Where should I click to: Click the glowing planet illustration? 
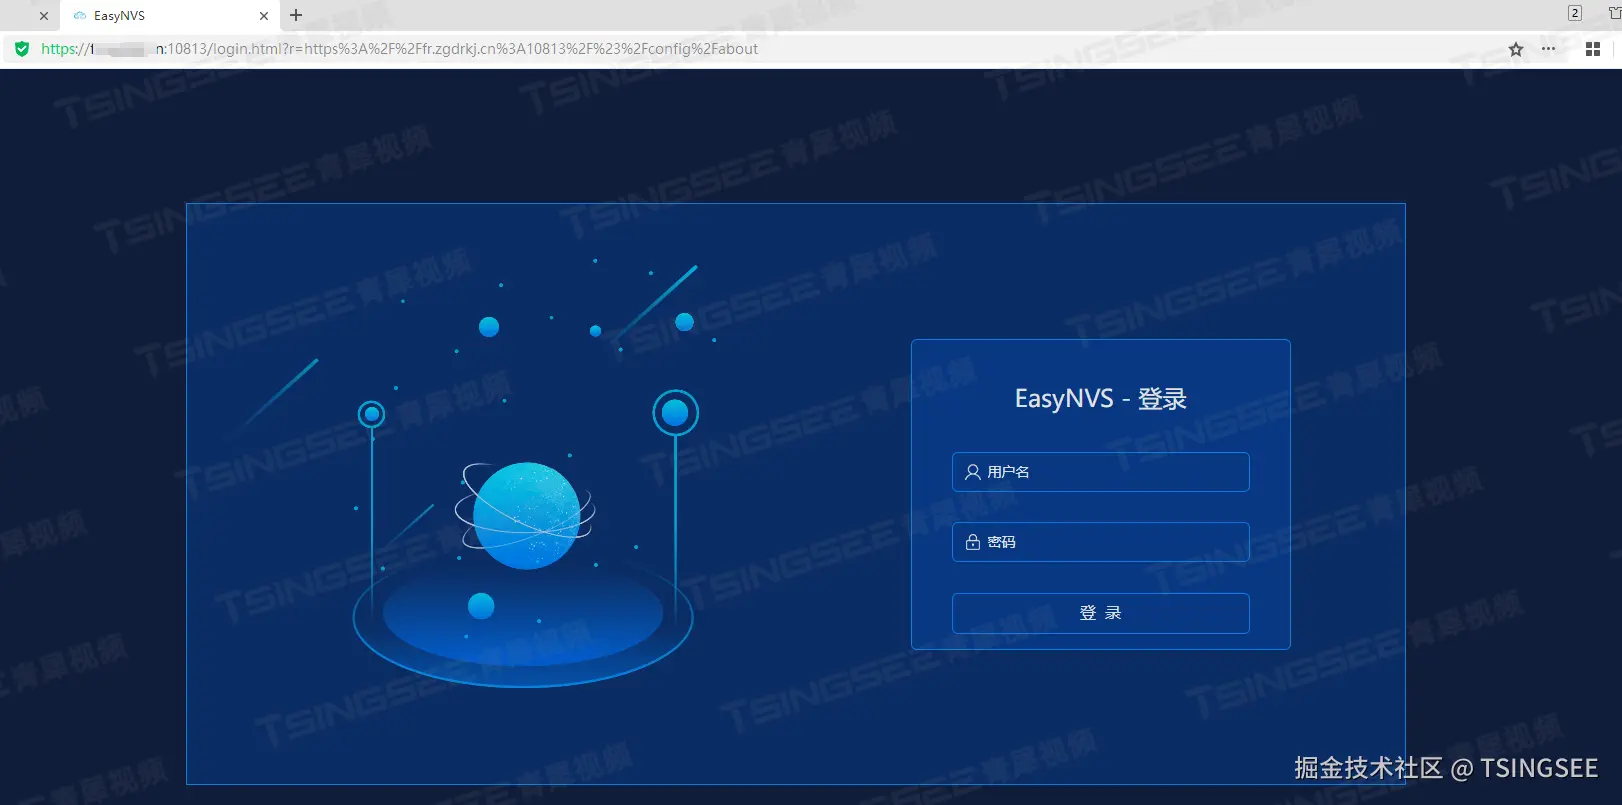(526, 515)
